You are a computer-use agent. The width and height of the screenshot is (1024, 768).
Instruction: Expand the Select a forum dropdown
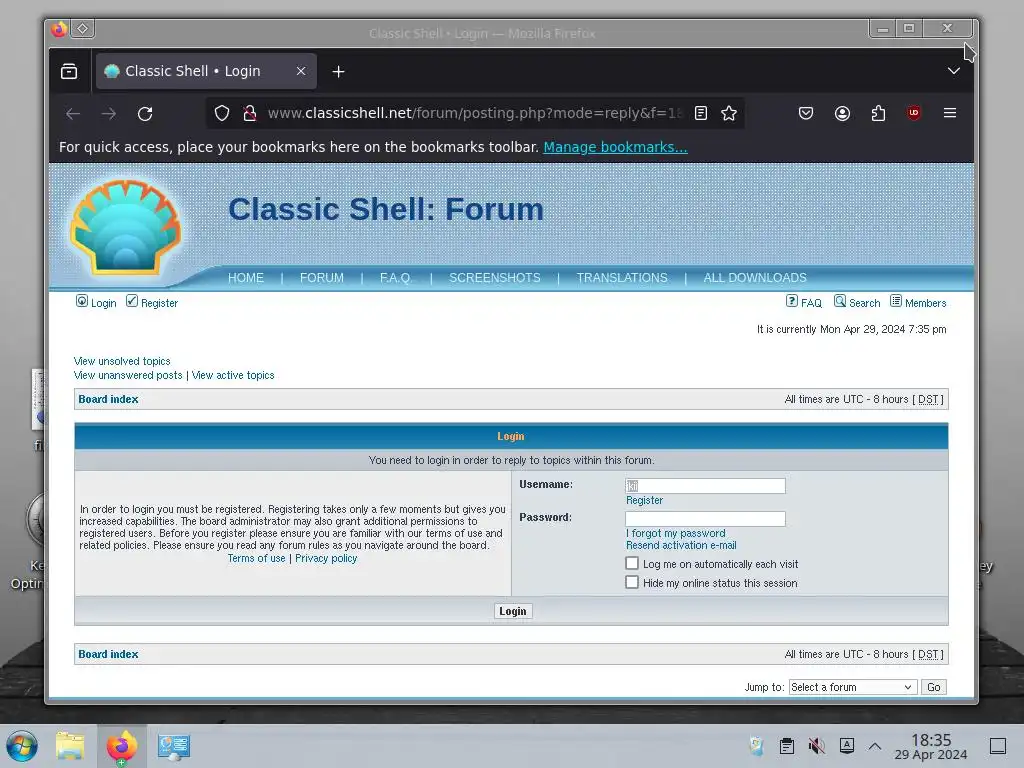point(852,687)
